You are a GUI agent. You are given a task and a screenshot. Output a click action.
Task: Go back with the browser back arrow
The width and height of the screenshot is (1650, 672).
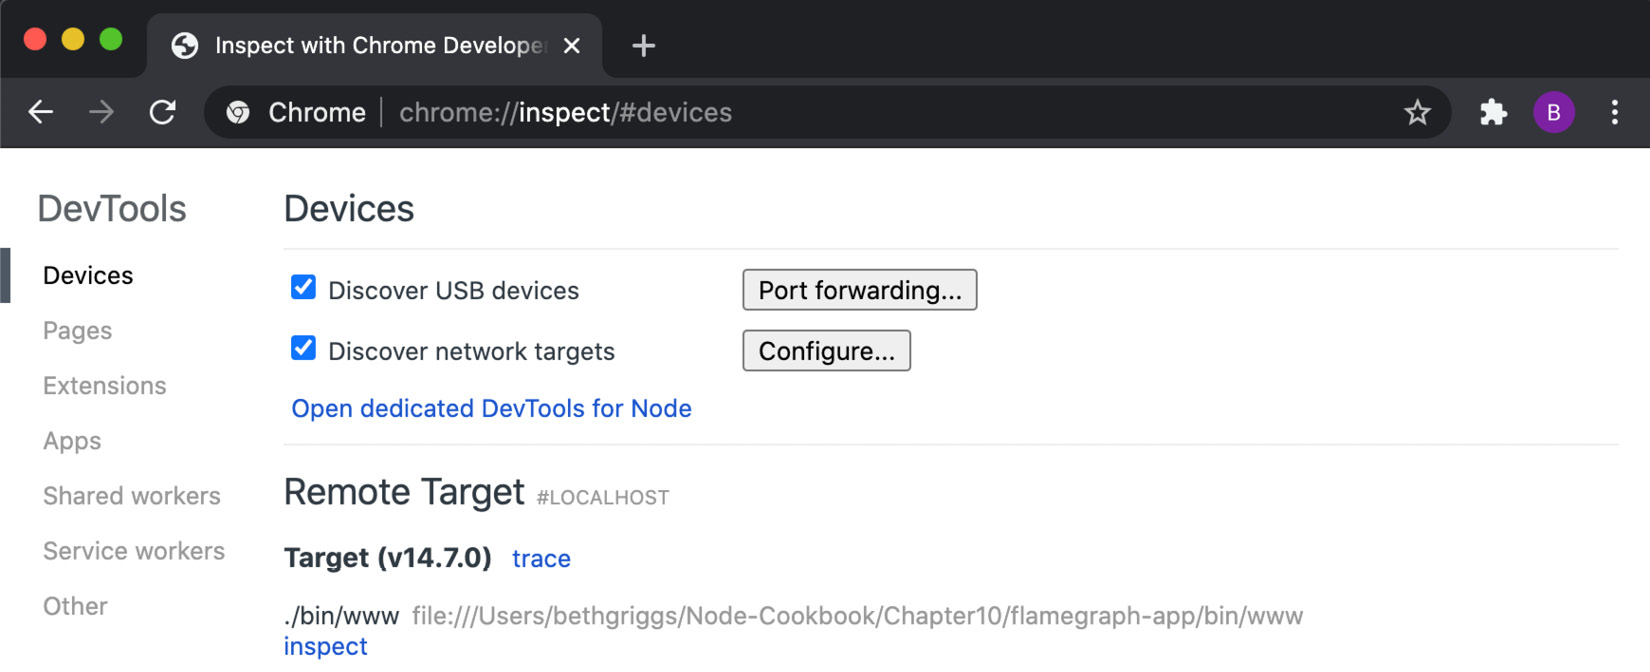41,112
